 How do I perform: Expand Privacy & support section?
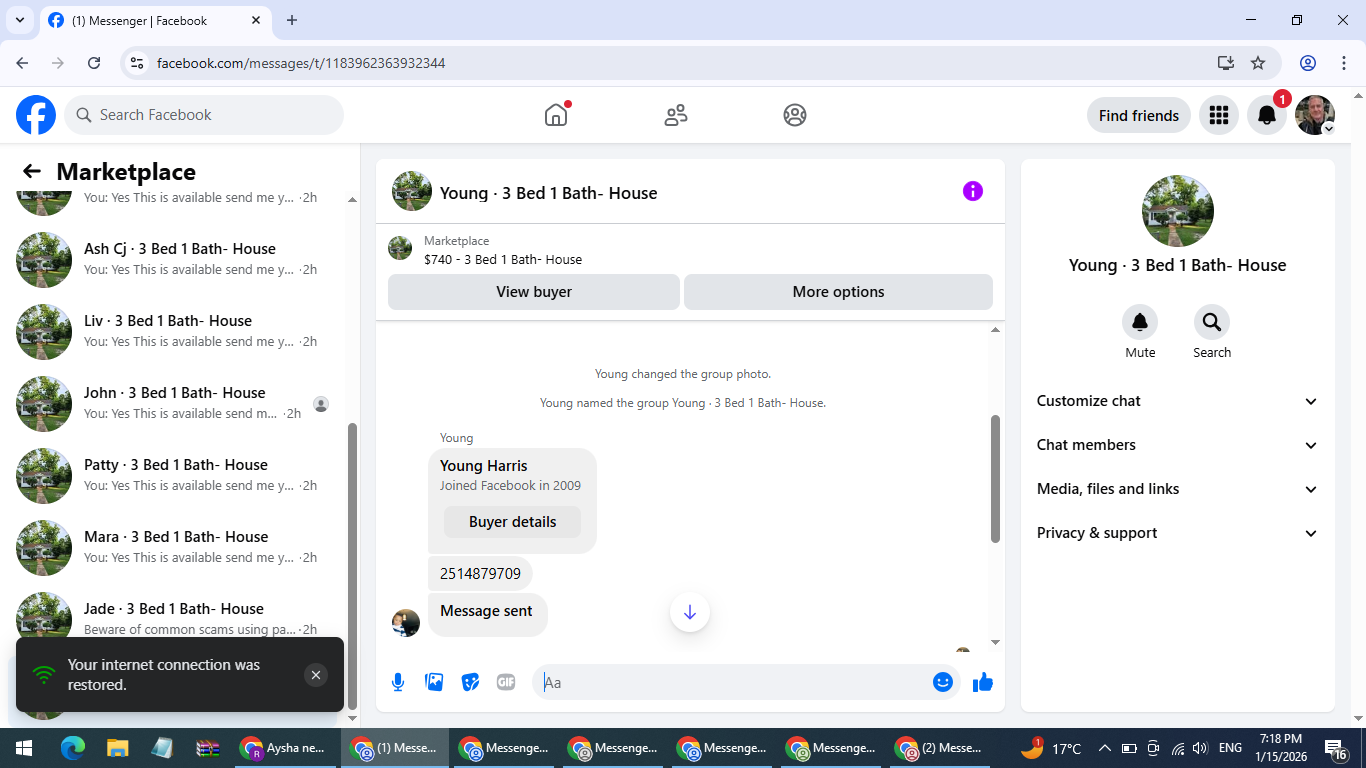click(1178, 533)
